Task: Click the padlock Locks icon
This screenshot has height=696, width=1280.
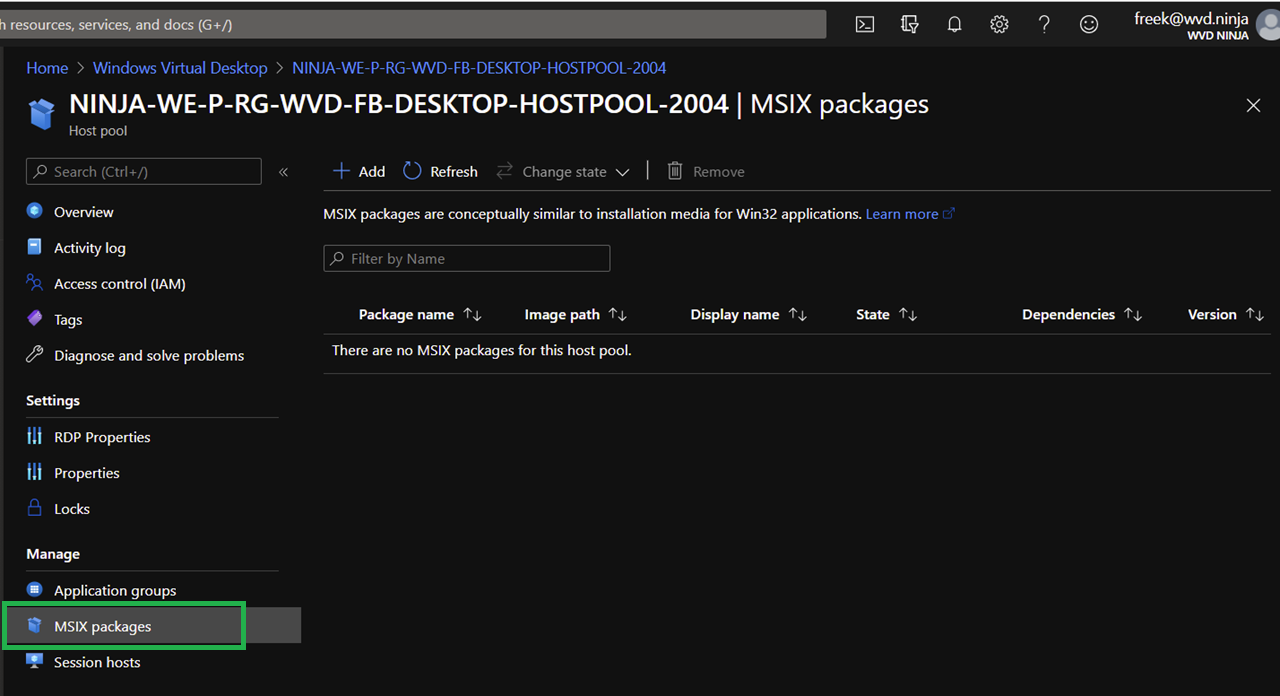Action: point(35,508)
